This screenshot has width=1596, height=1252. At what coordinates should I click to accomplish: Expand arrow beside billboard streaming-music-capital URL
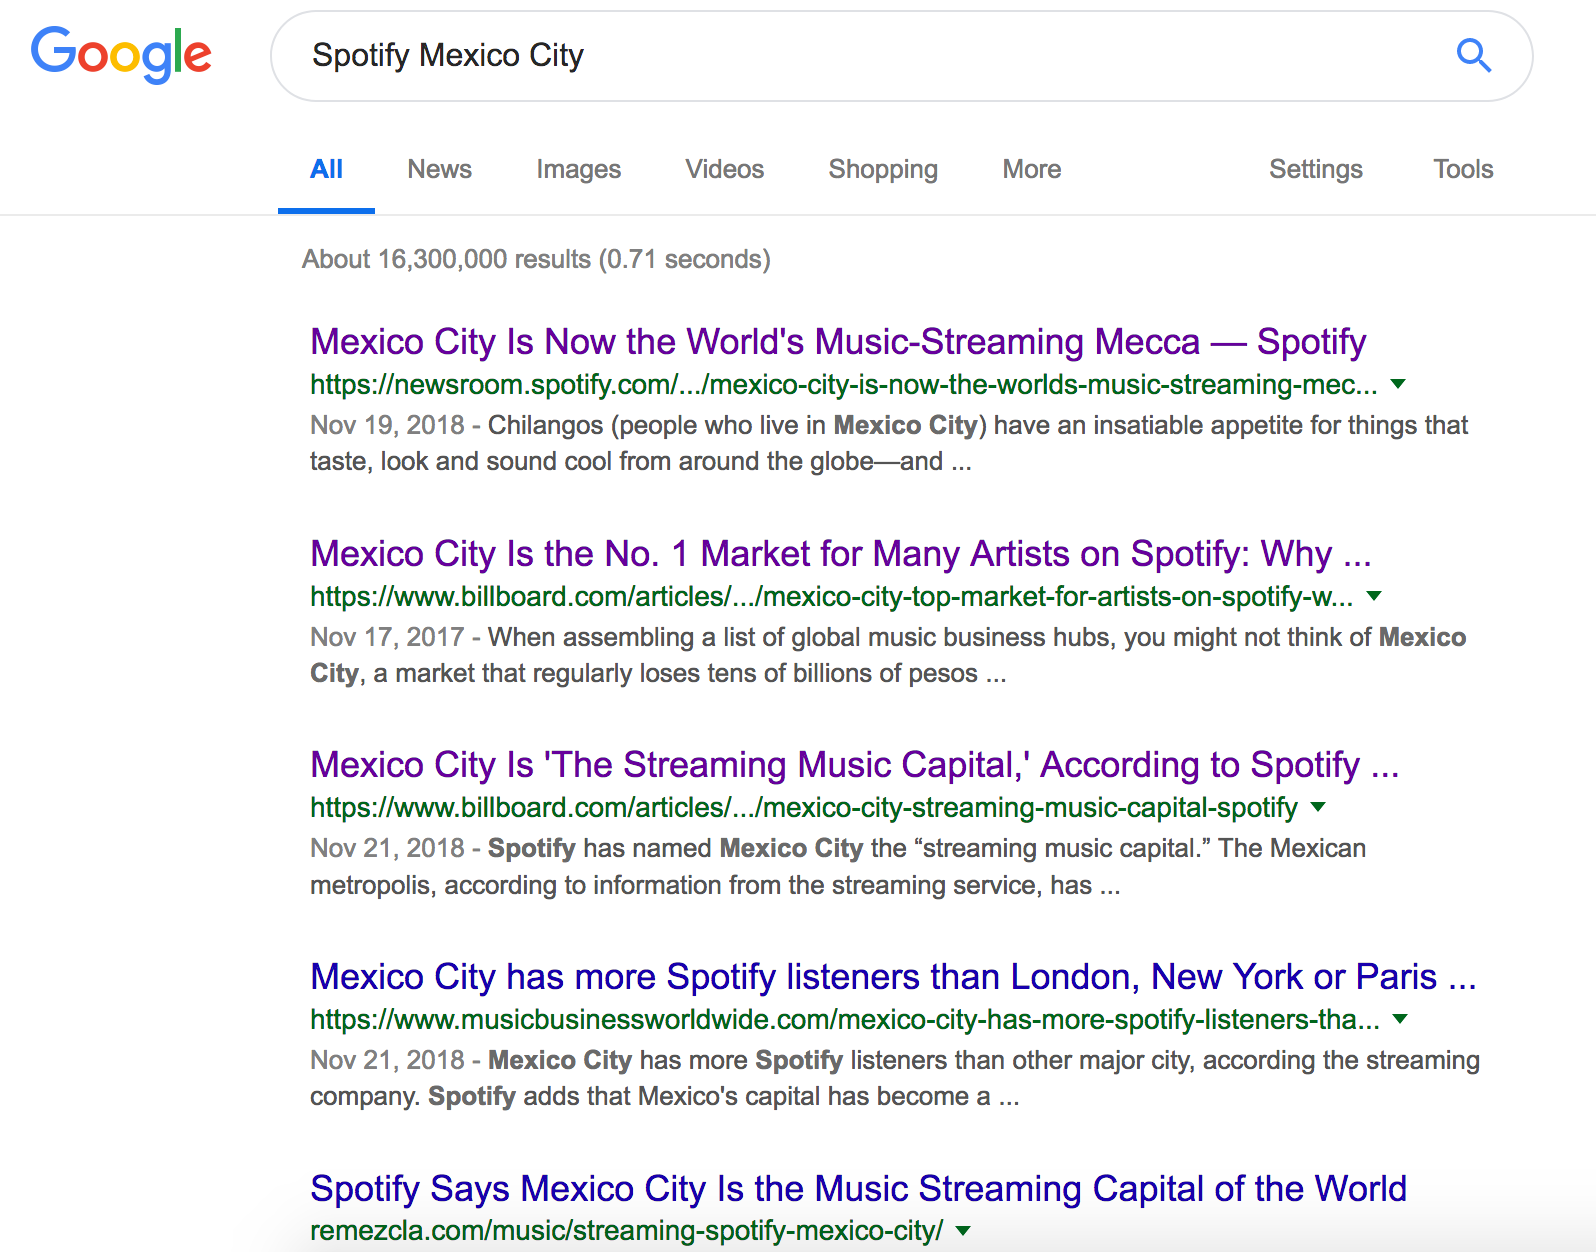[1318, 807]
